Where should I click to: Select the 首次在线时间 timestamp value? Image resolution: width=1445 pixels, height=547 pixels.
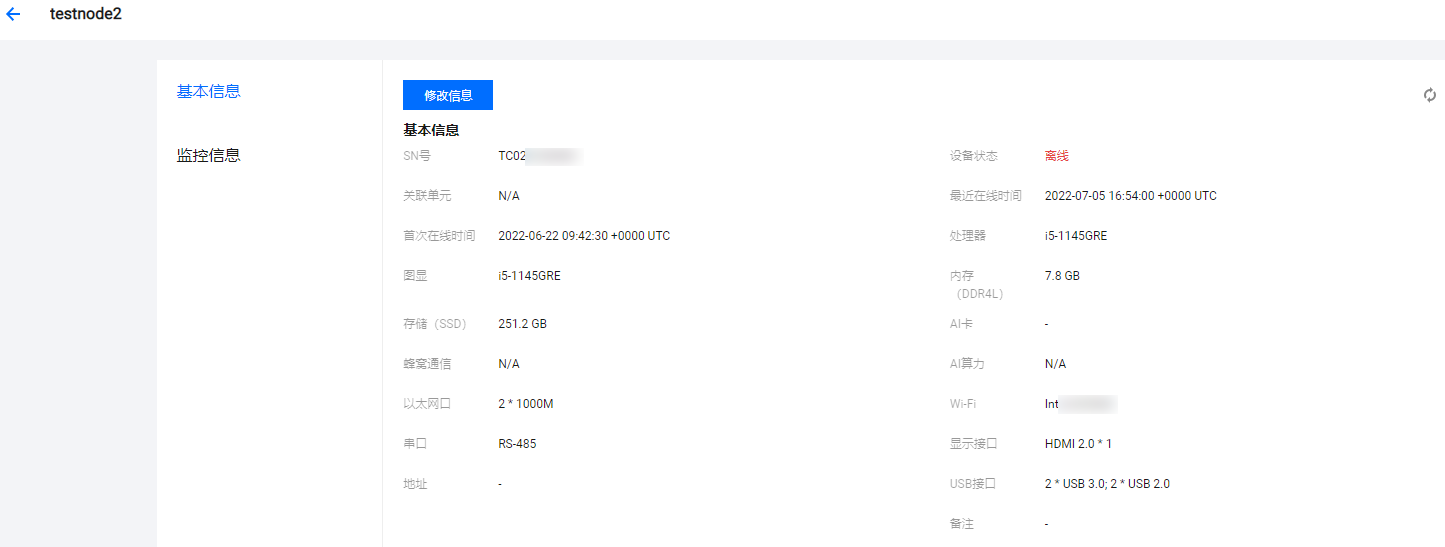(x=584, y=236)
